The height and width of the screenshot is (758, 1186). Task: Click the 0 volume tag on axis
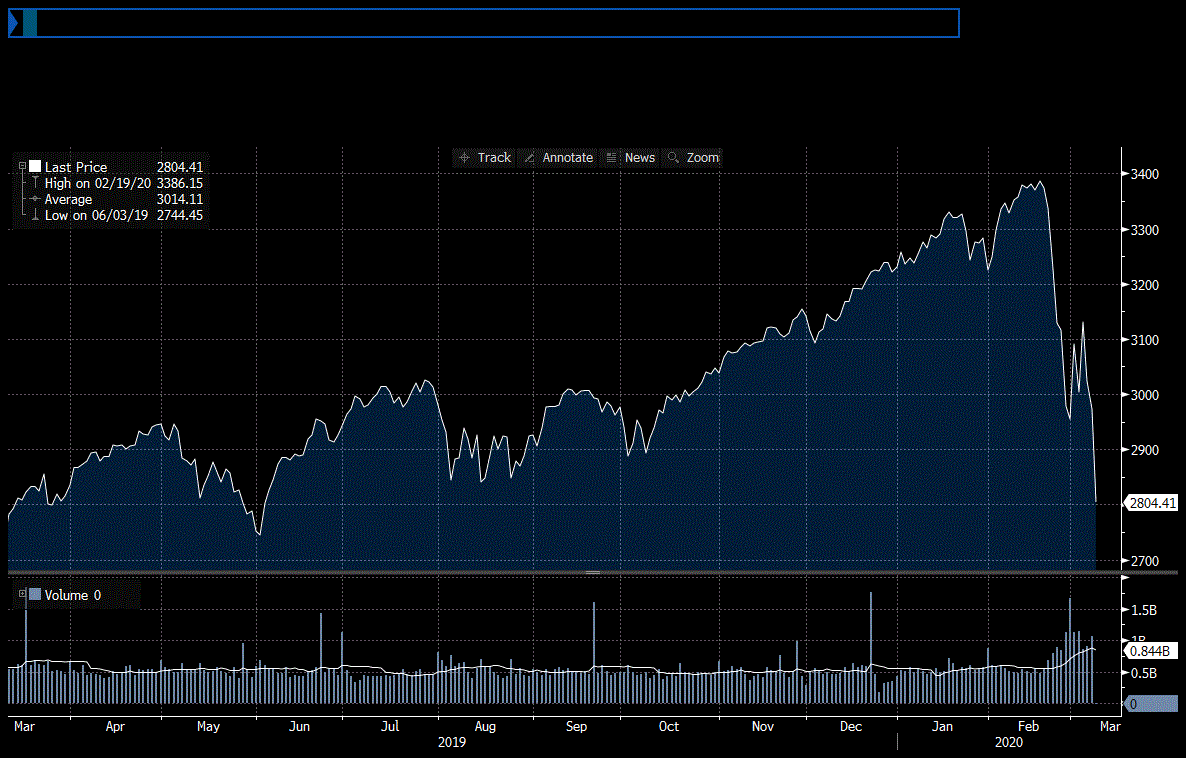(x=1151, y=704)
